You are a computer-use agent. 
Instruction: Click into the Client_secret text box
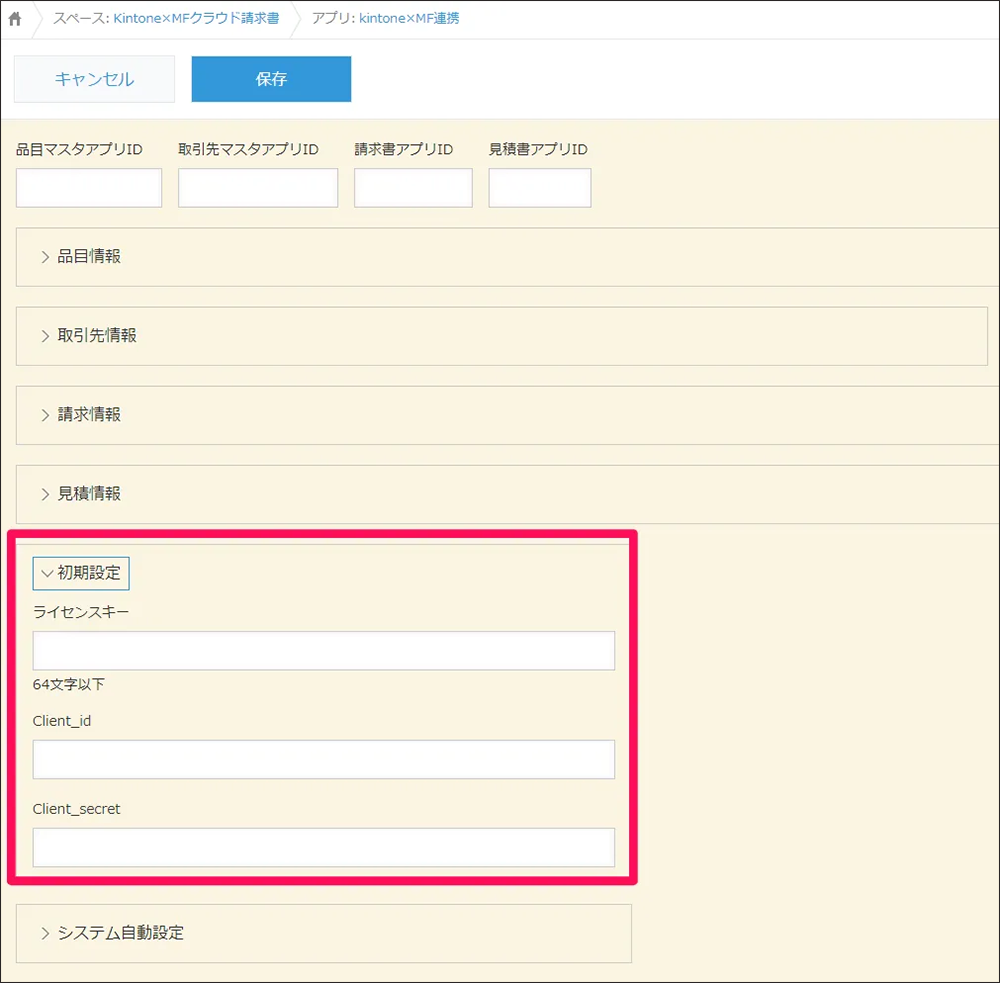pyautogui.click(x=323, y=847)
